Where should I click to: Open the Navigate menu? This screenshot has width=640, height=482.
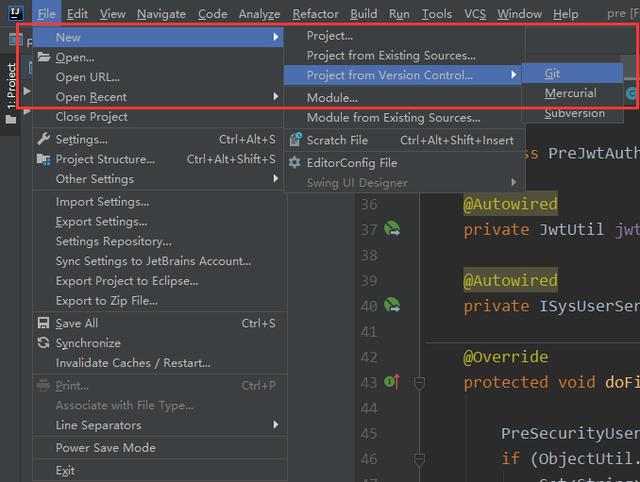[x=161, y=14]
